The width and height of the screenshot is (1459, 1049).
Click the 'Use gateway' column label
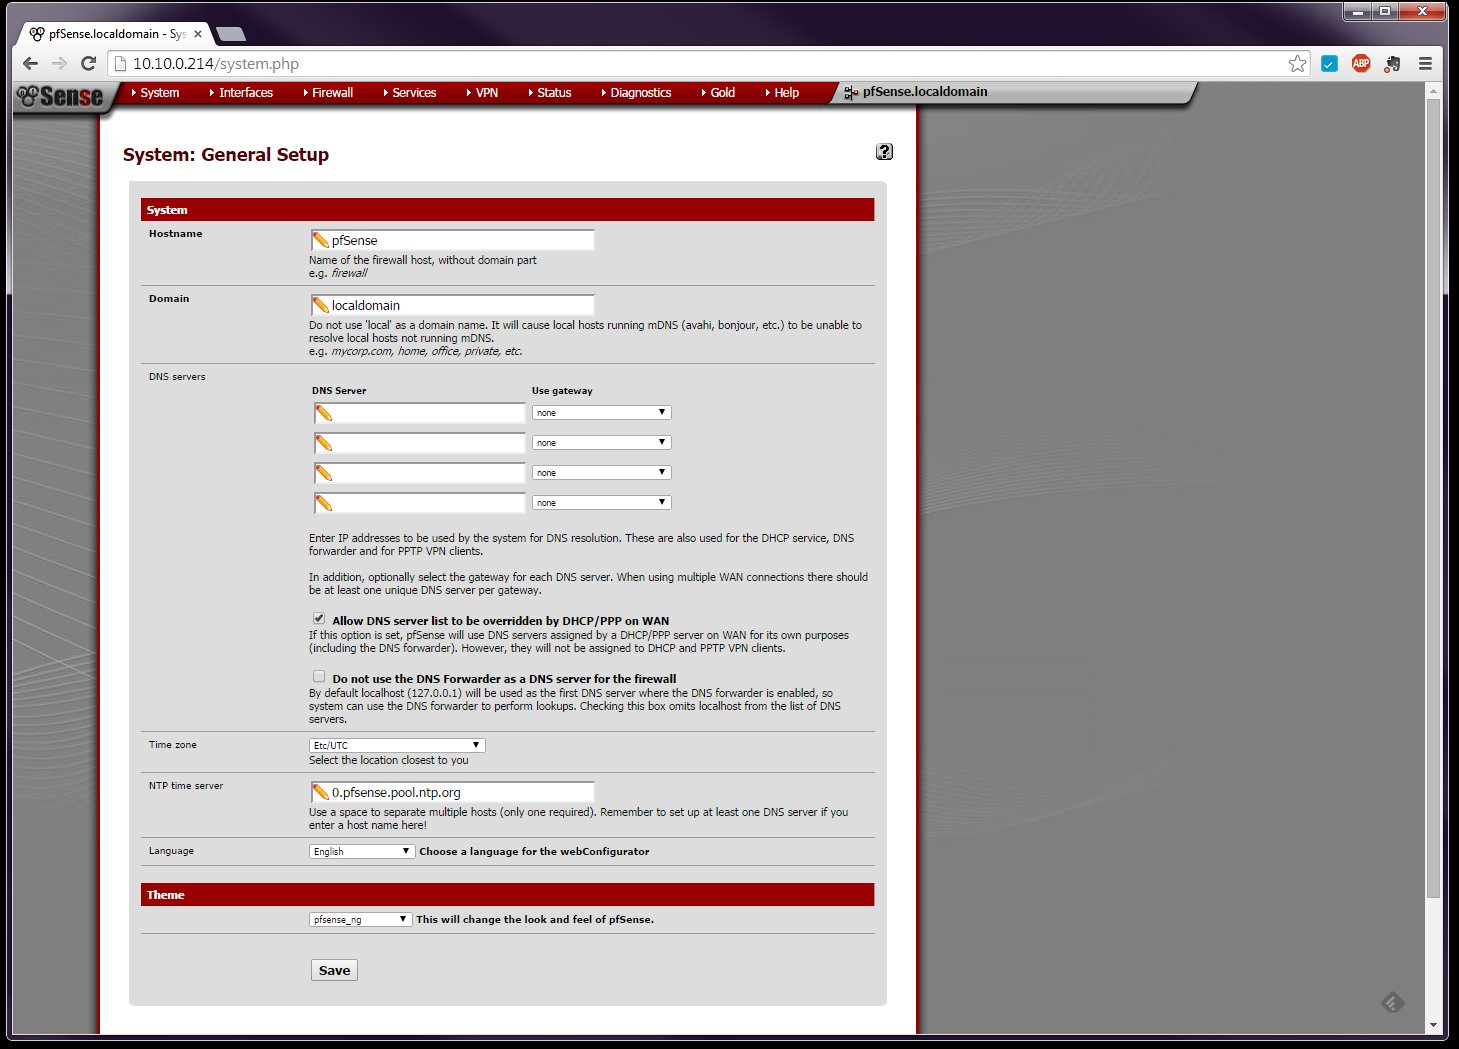click(562, 391)
